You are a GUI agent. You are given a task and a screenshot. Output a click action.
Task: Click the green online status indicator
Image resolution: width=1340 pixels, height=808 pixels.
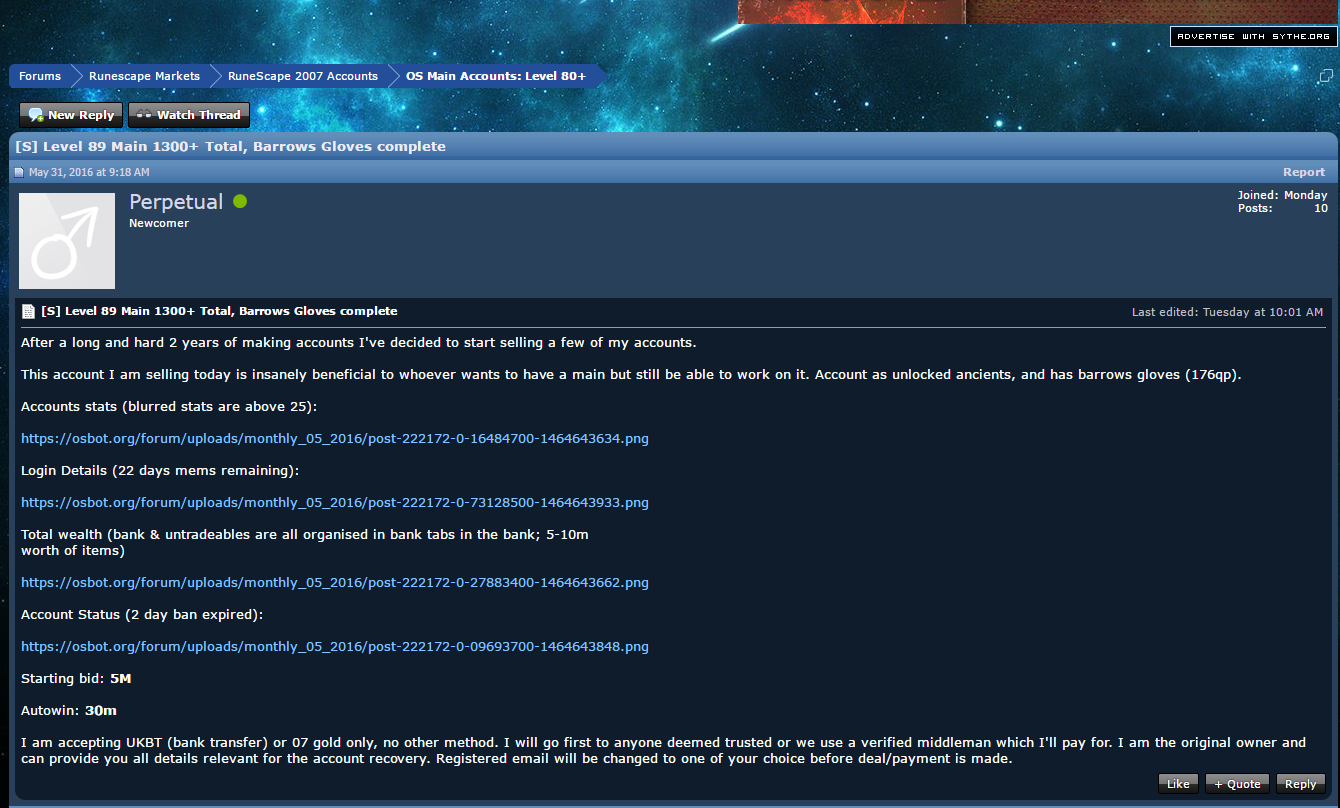coord(240,201)
